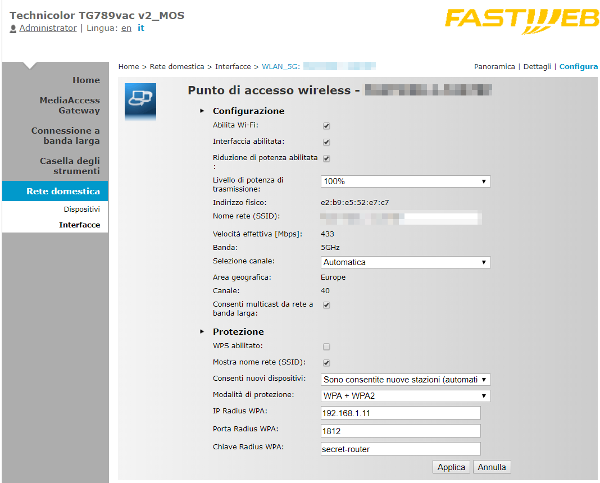Open Connessione a banda larga menu
Image resolution: width=600 pixels, height=483 pixels.
[65, 135]
